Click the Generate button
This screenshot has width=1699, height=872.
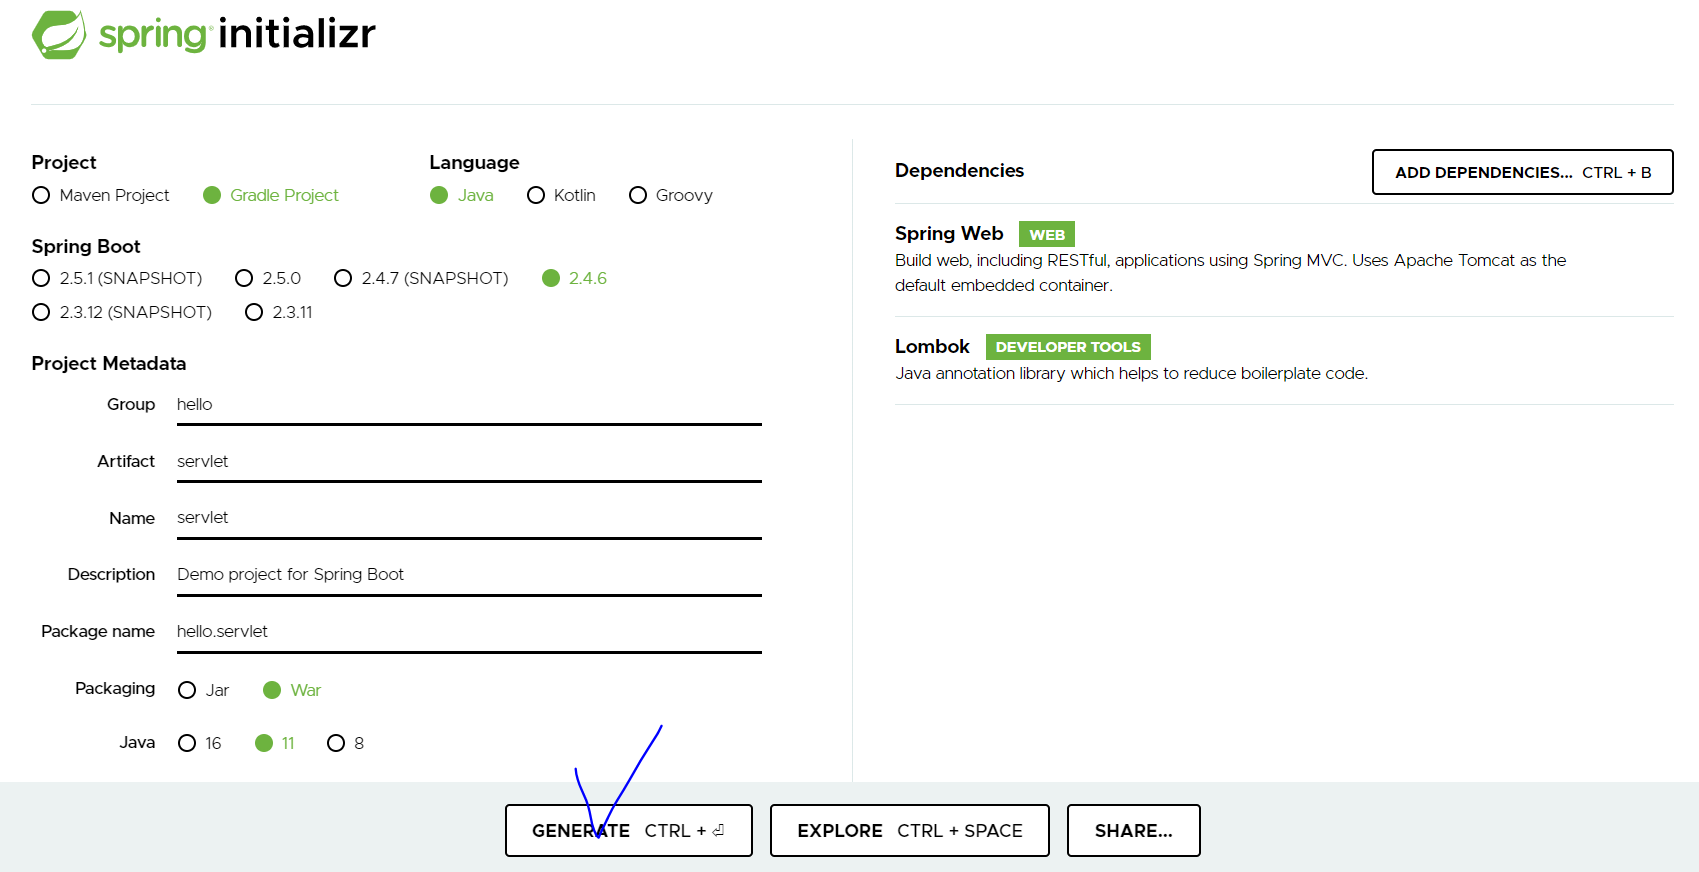(x=629, y=831)
